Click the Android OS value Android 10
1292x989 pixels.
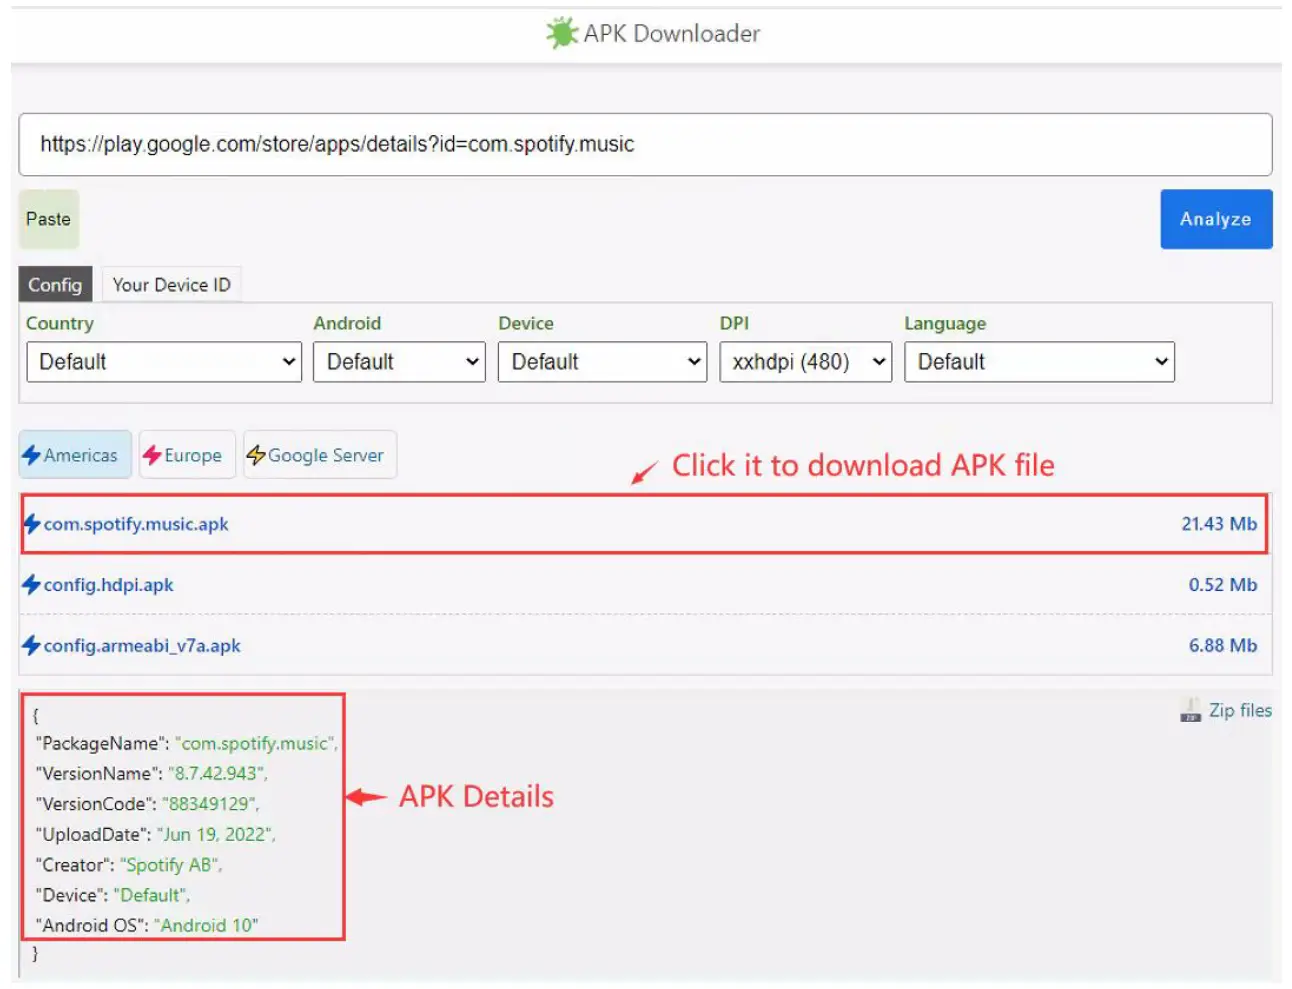tap(206, 925)
